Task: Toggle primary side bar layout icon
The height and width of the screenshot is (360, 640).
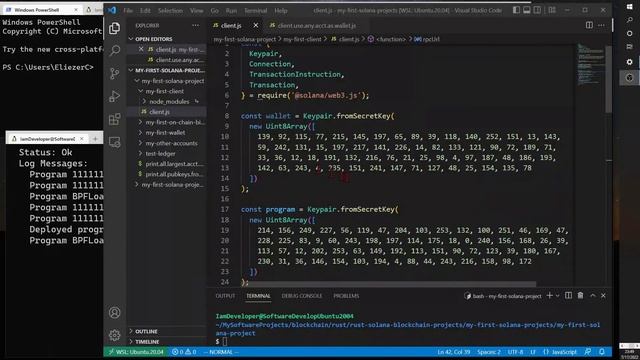Action: (516, 10)
